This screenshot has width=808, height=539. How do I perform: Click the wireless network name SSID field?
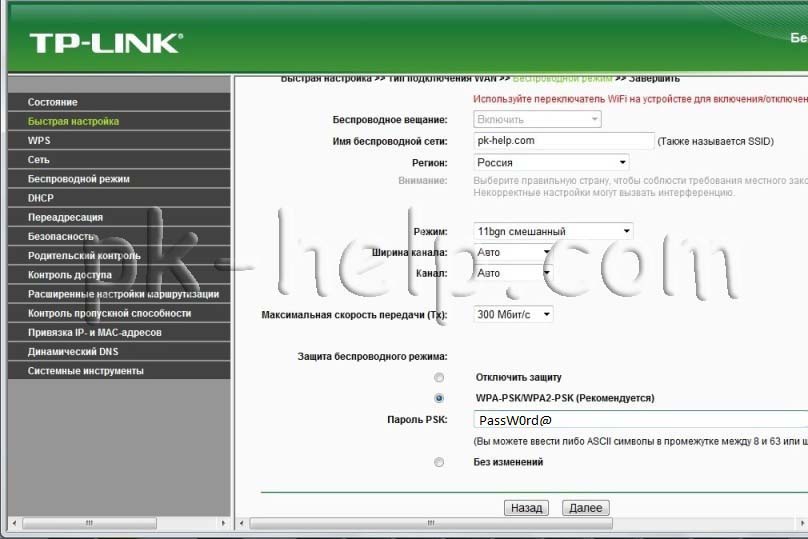coord(563,141)
